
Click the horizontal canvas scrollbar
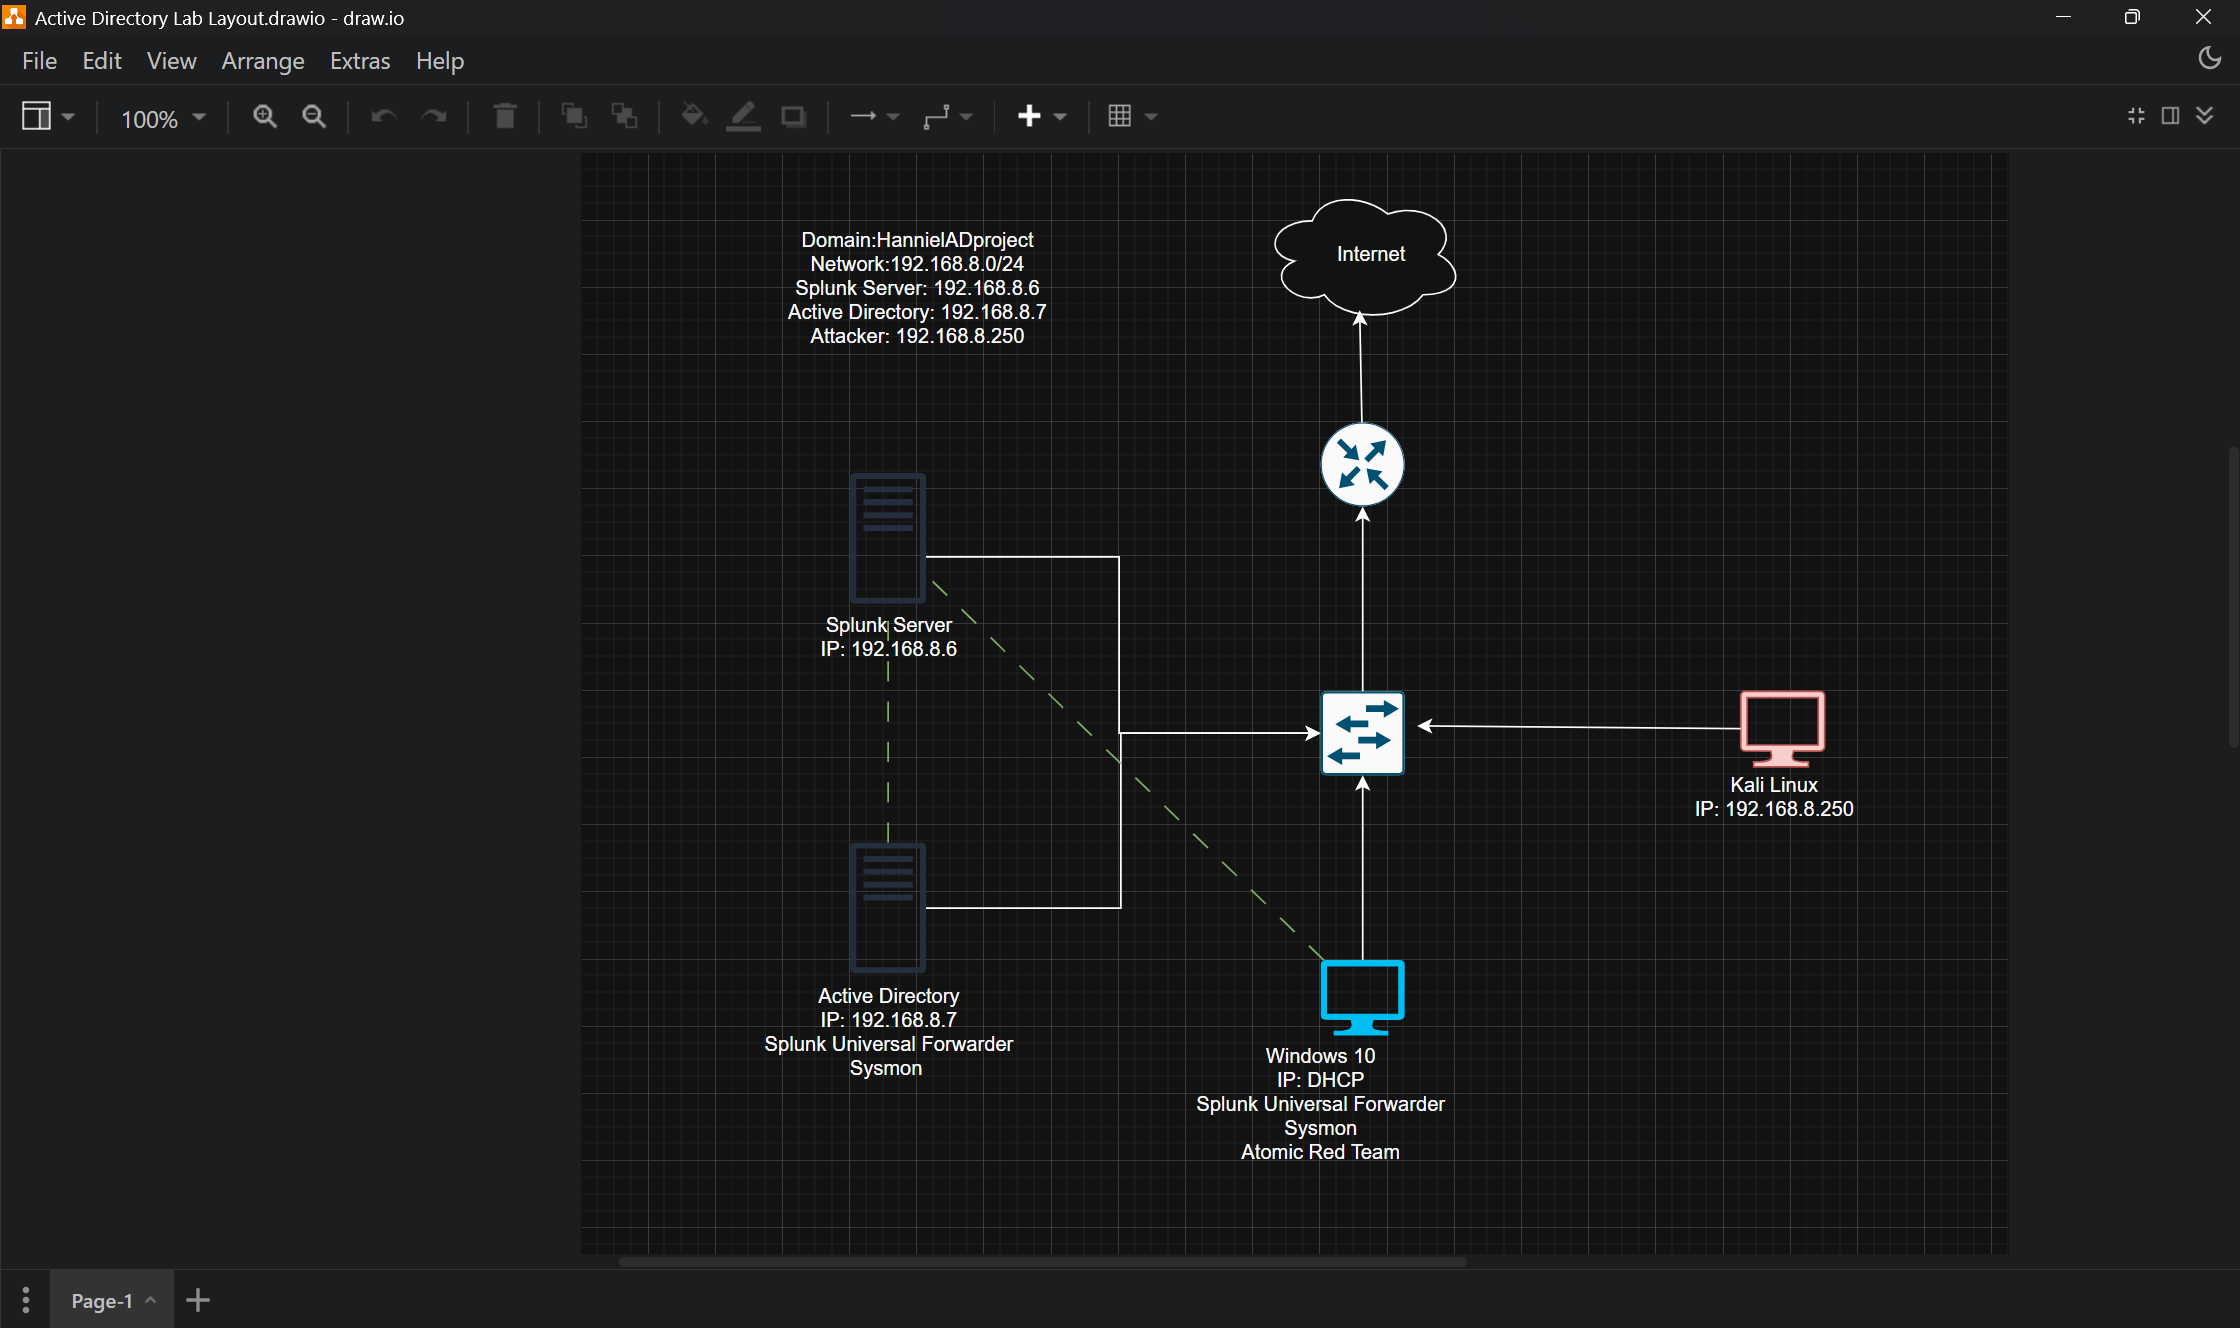[1042, 1262]
